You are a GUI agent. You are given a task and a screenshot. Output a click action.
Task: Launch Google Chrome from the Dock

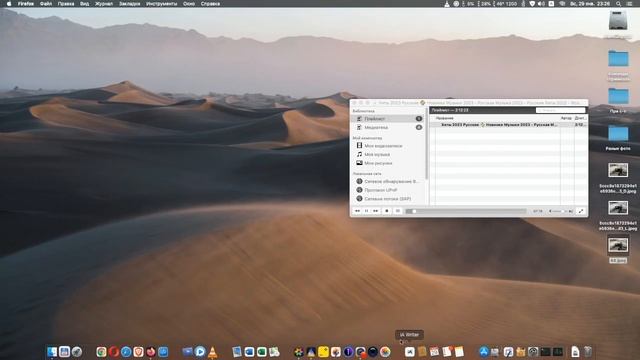[101, 351]
